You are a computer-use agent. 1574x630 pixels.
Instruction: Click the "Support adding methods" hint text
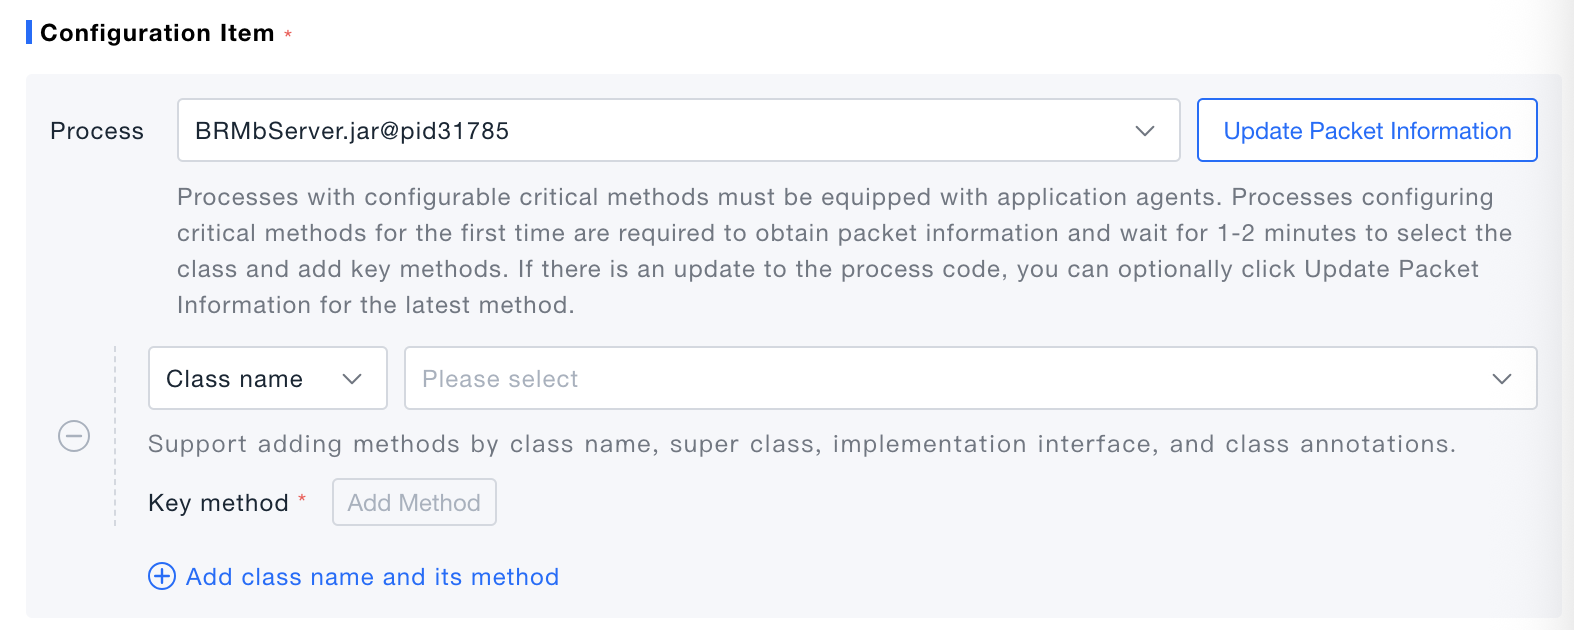pos(800,444)
